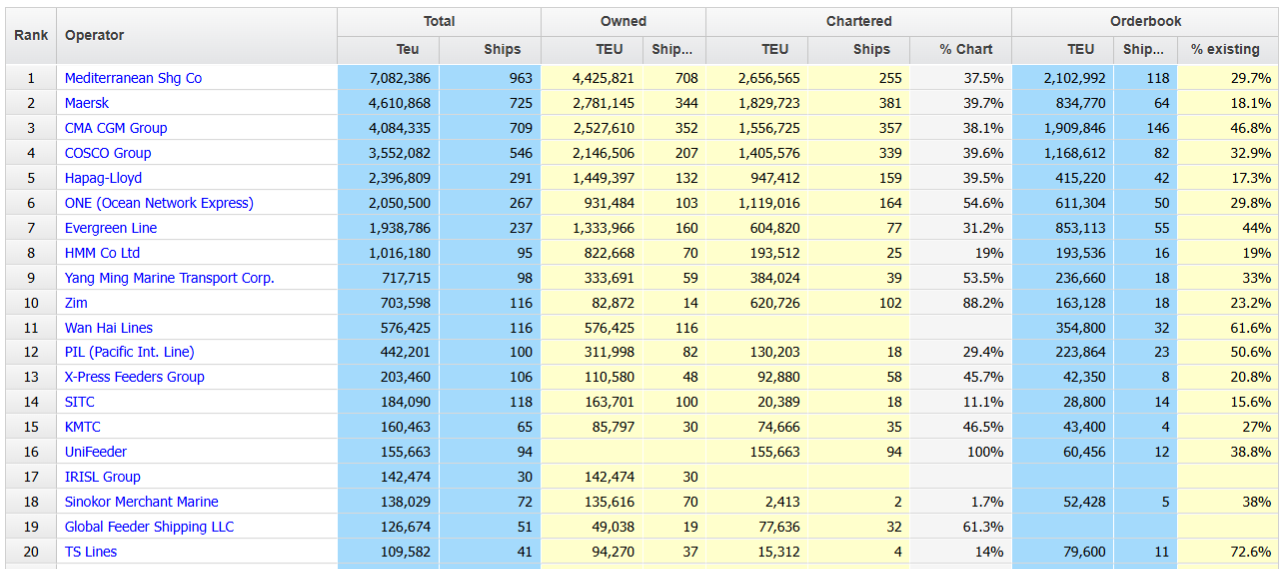Open the Wan Hai Lines link
Viewport: 1280px width, 569px height.
109,328
